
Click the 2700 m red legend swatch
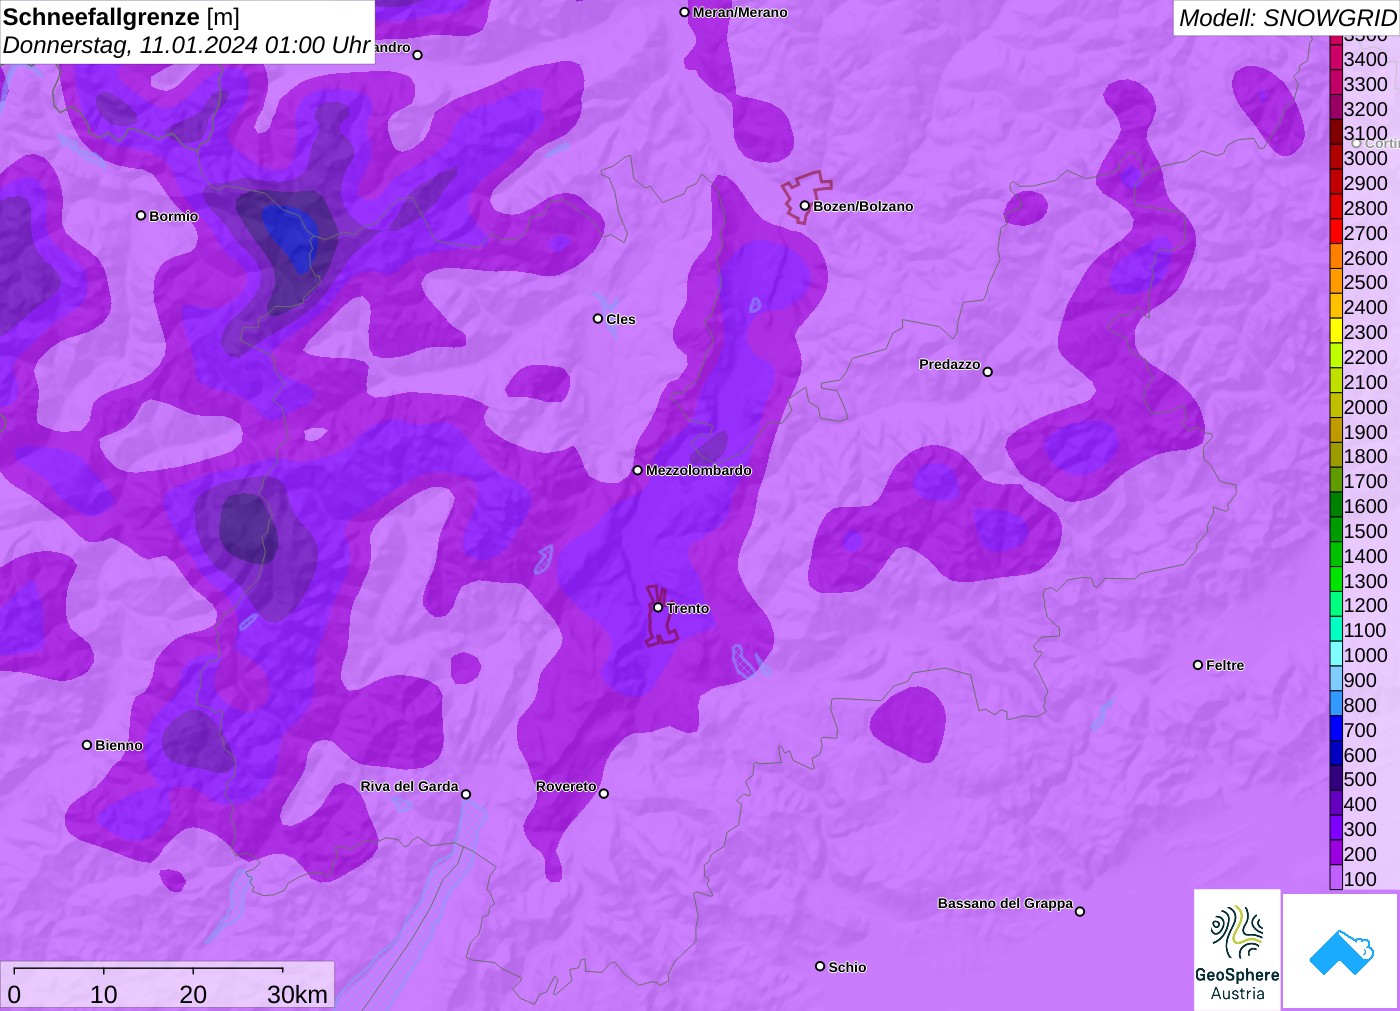click(x=1336, y=233)
